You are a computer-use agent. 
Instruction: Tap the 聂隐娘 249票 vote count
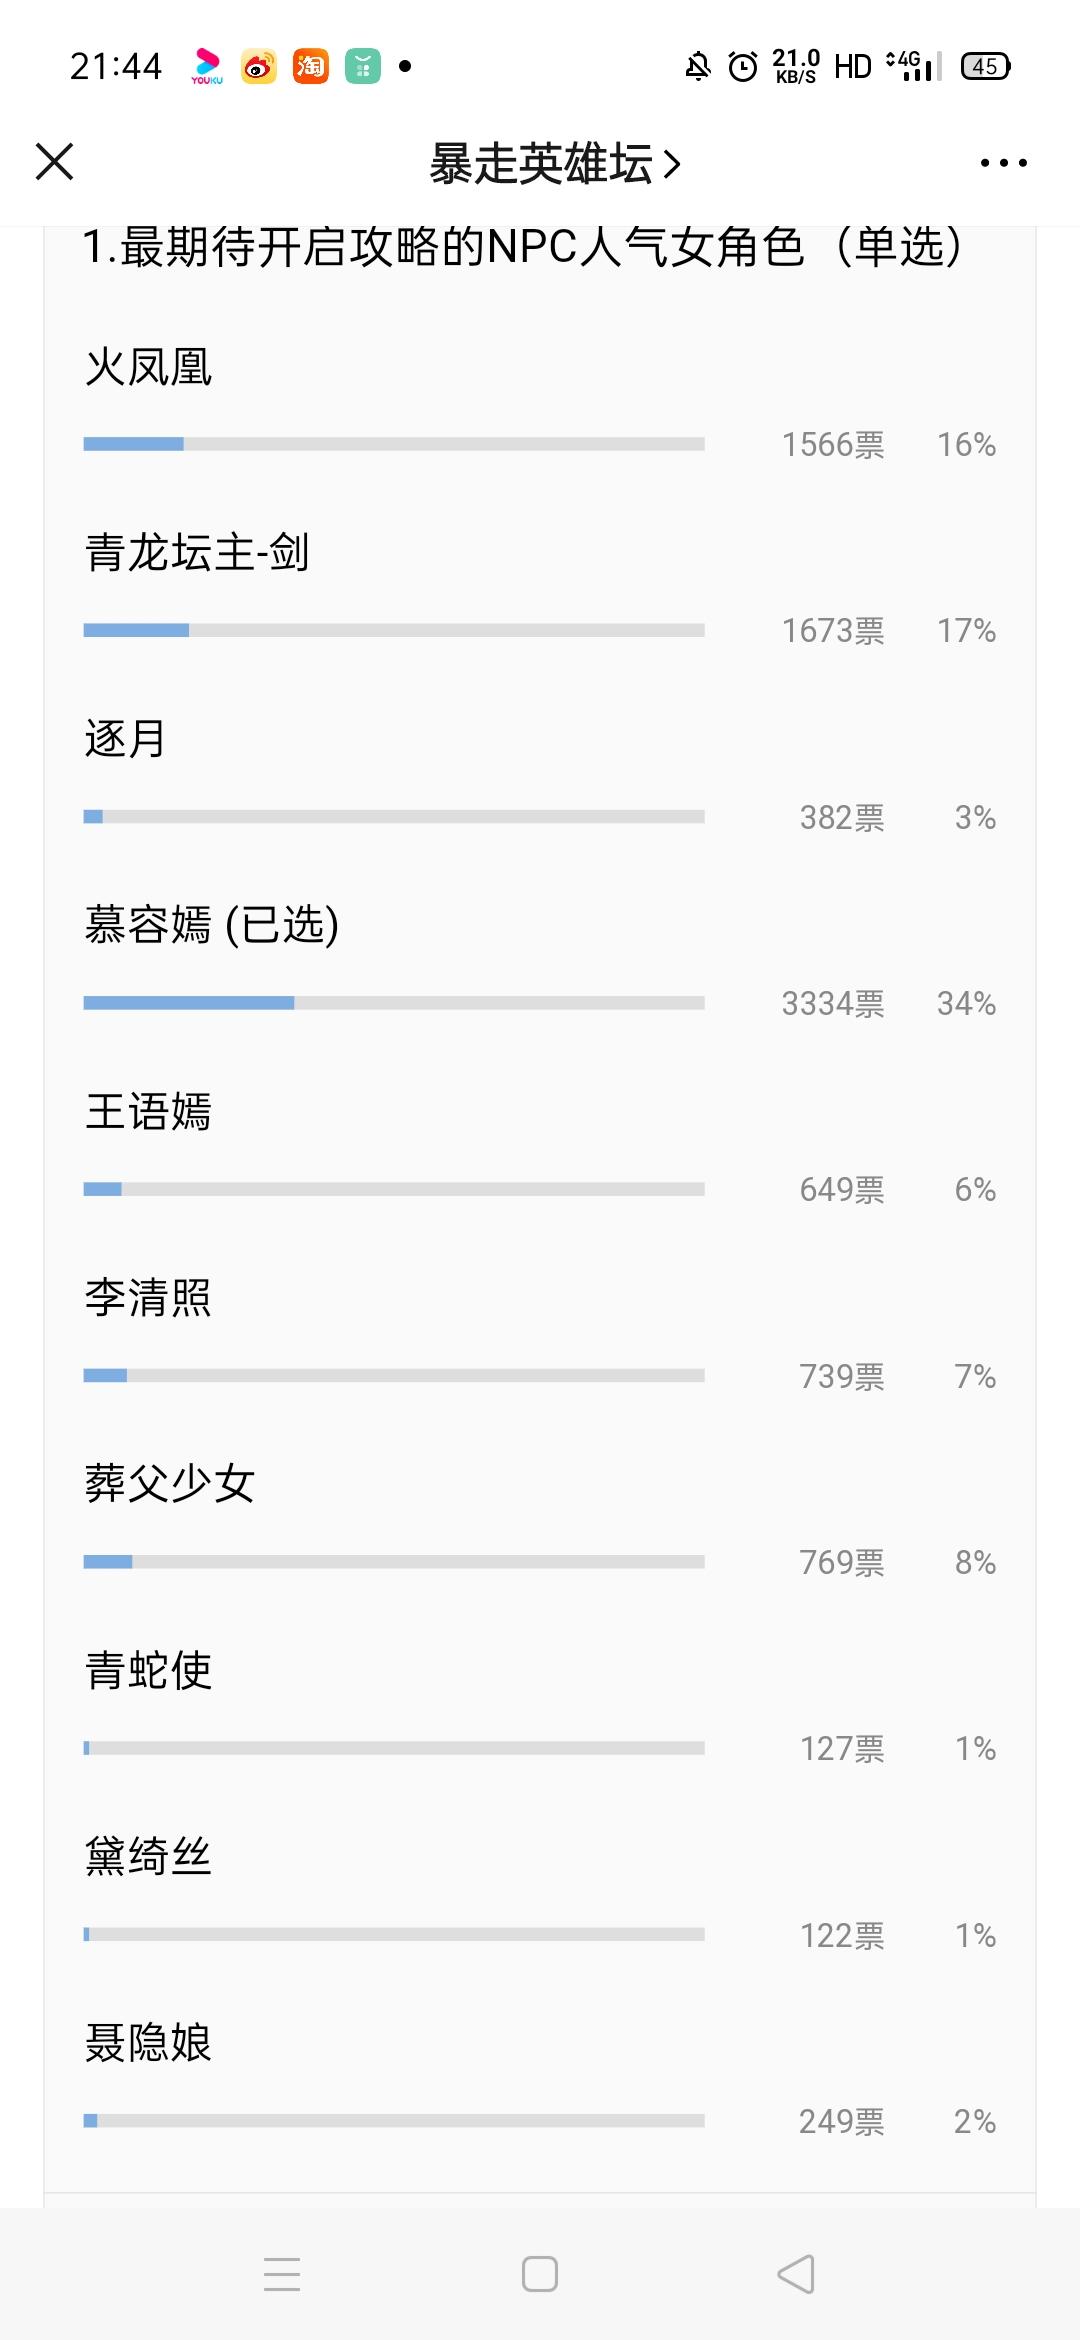tap(841, 2122)
